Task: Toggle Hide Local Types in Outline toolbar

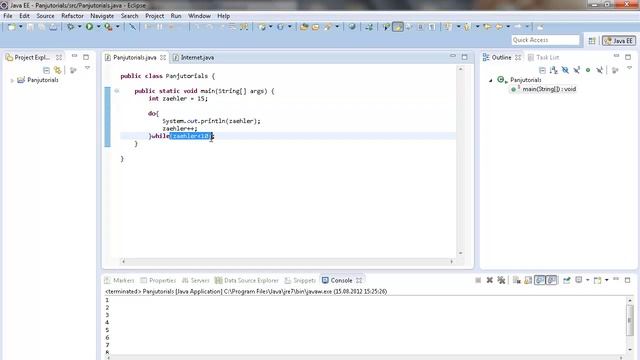Action: click(x=599, y=70)
